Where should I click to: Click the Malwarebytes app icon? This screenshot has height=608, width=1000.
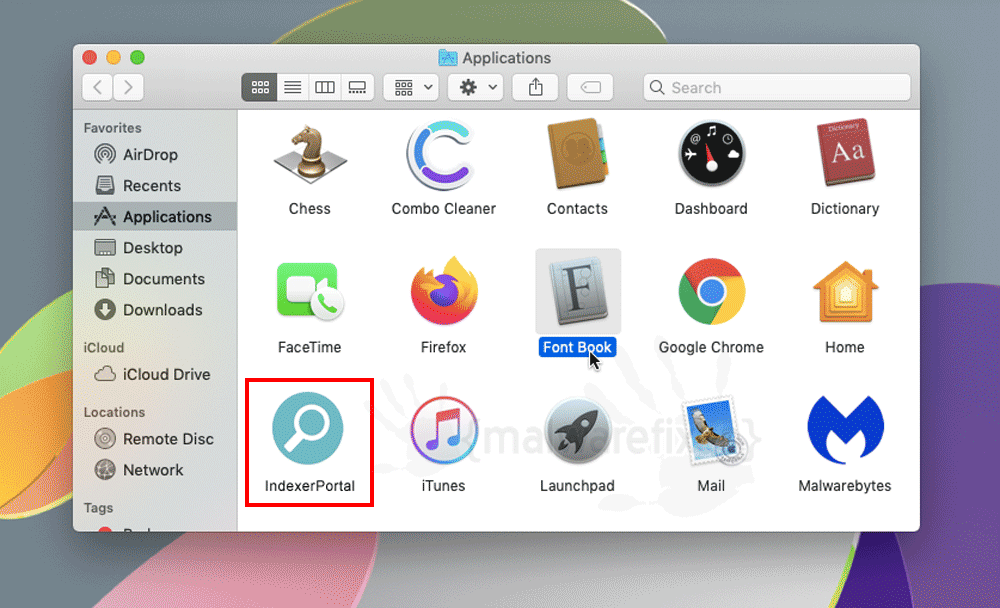coord(845,429)
